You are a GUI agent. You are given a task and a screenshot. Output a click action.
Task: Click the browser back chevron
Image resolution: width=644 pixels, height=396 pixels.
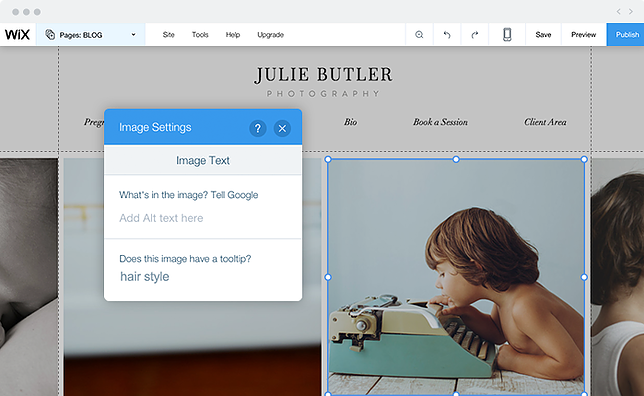click(618, 12)
